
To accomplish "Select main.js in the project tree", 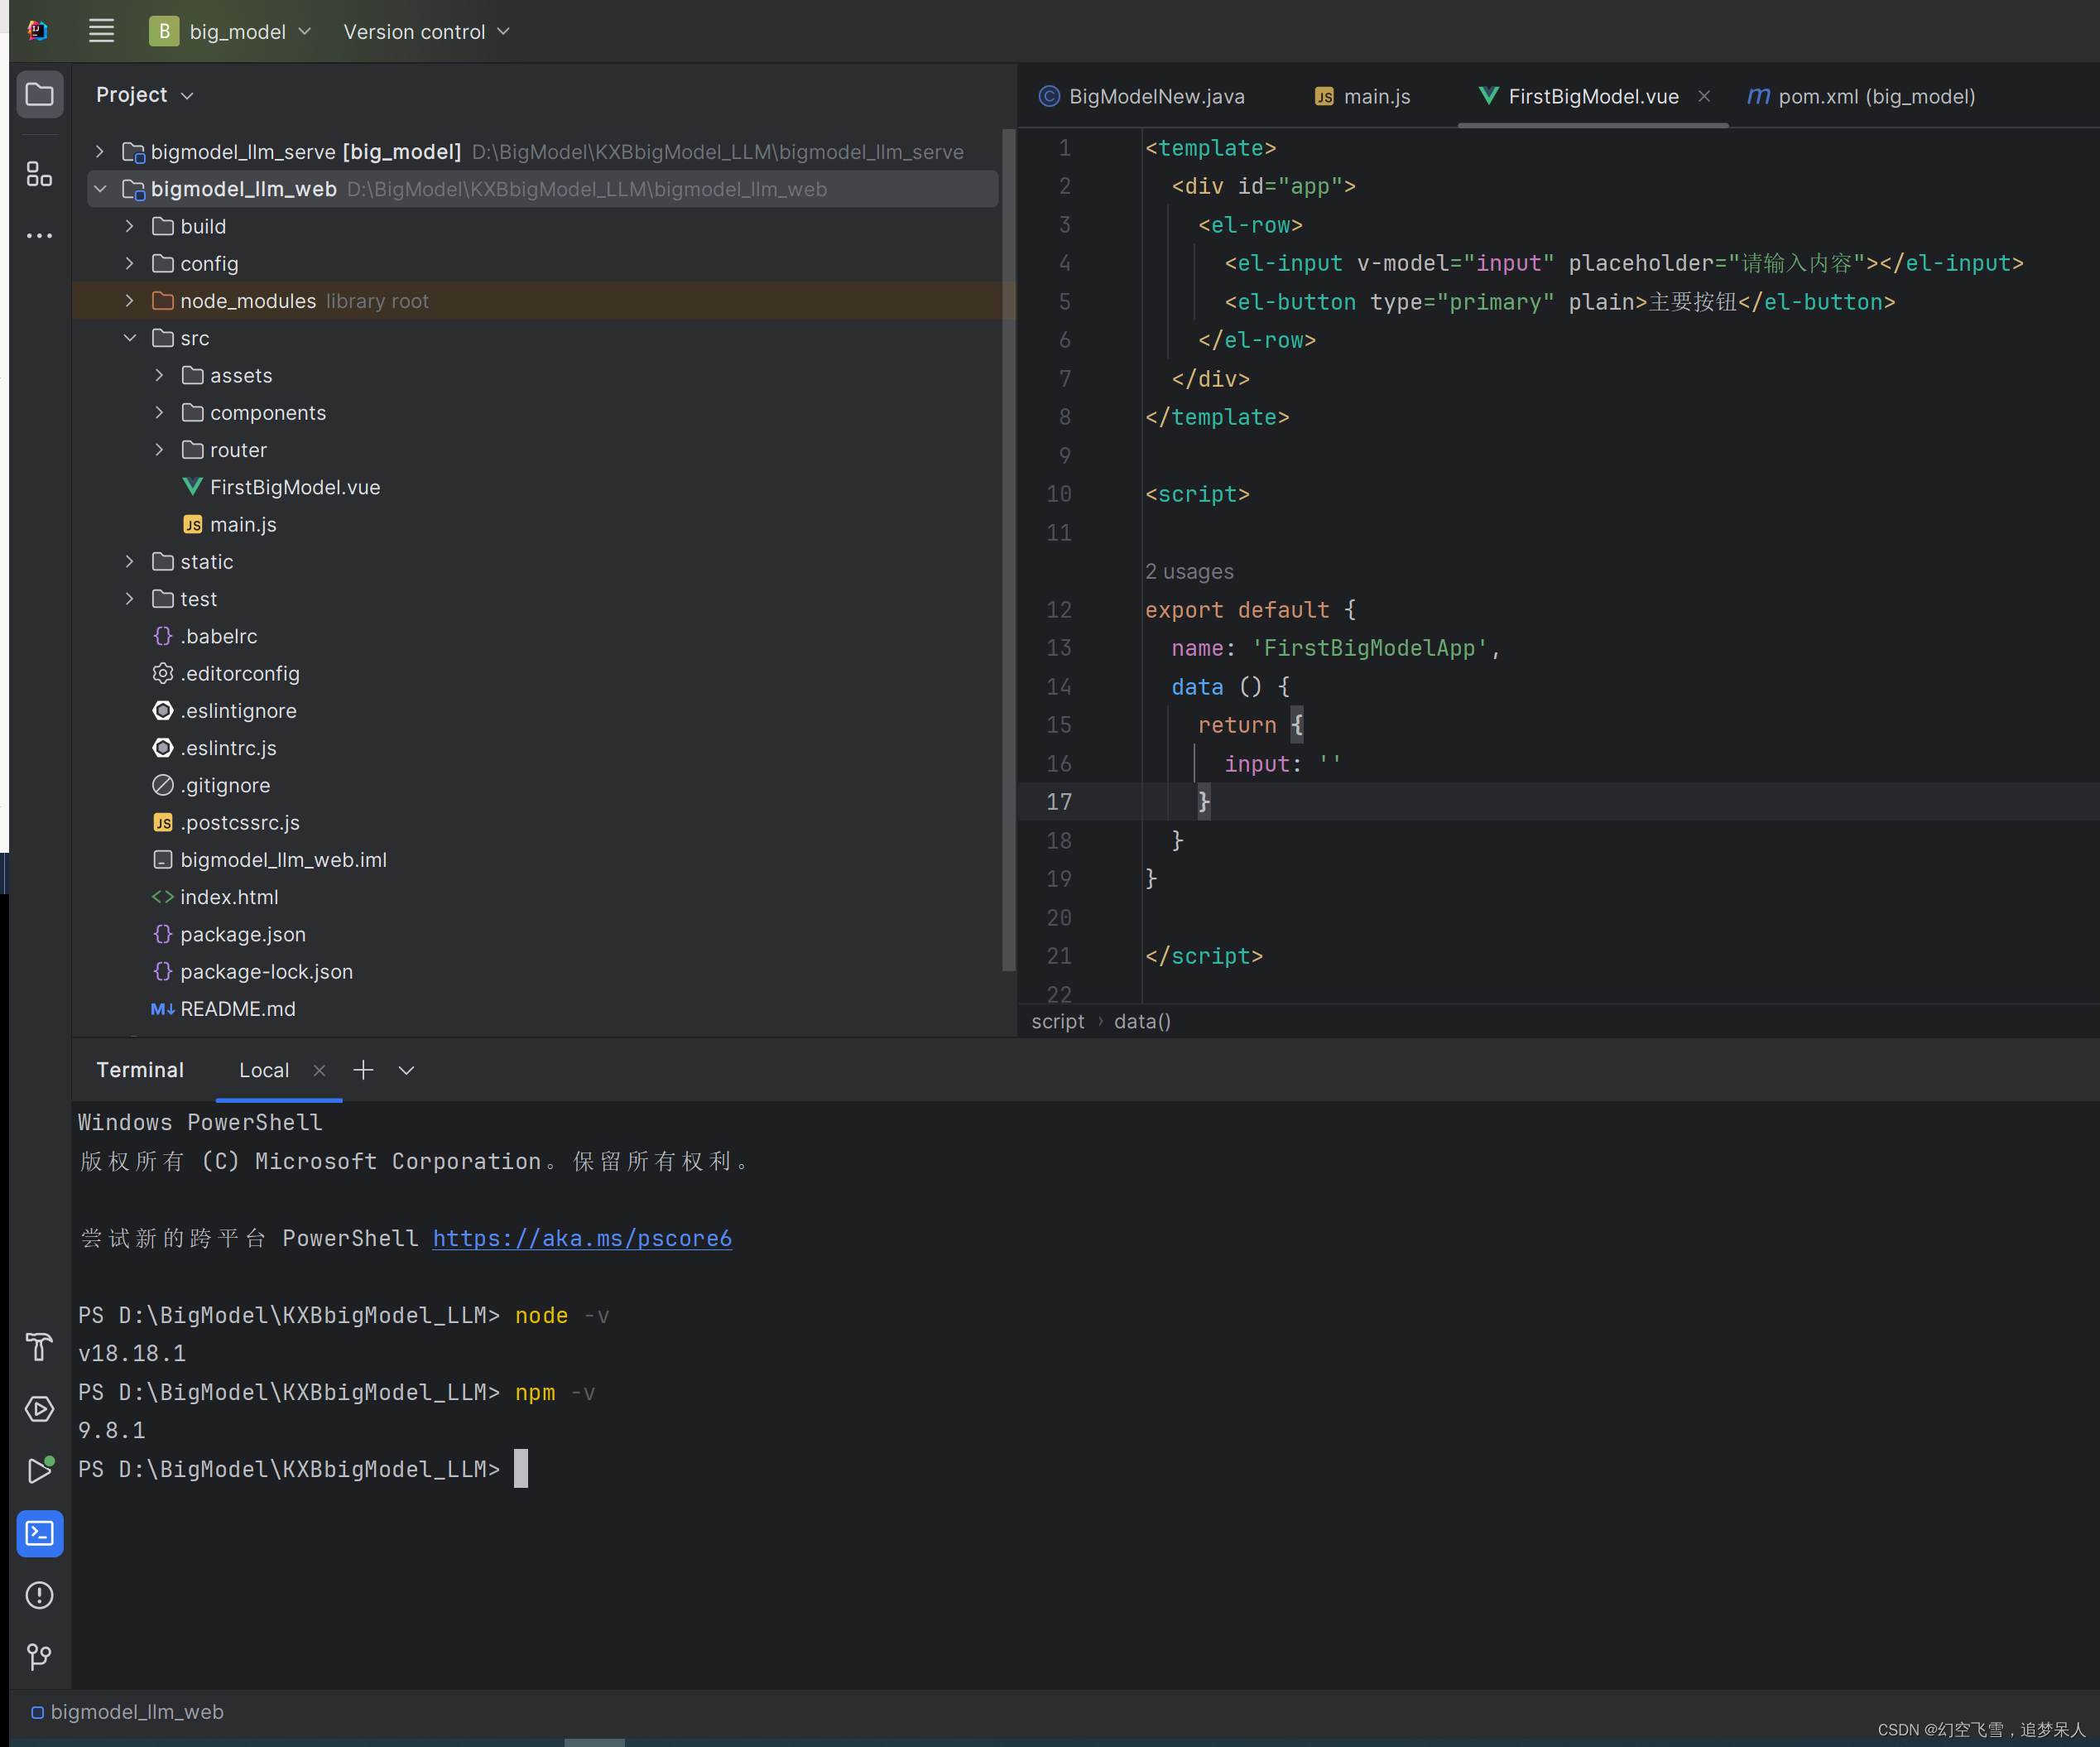I will tap(229, 525).
